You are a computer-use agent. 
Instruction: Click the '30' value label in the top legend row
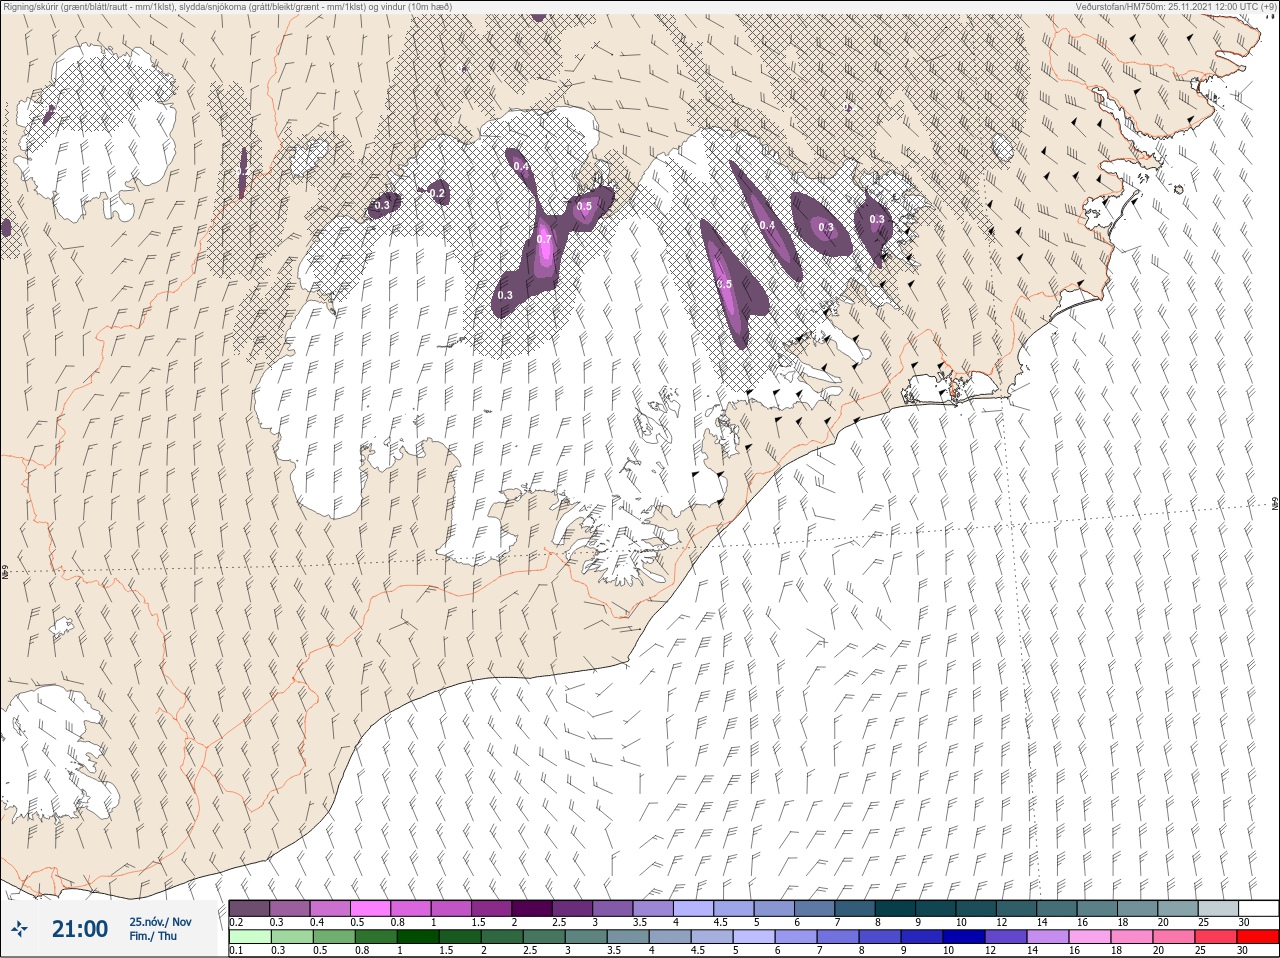click(x=1244, y=922)
